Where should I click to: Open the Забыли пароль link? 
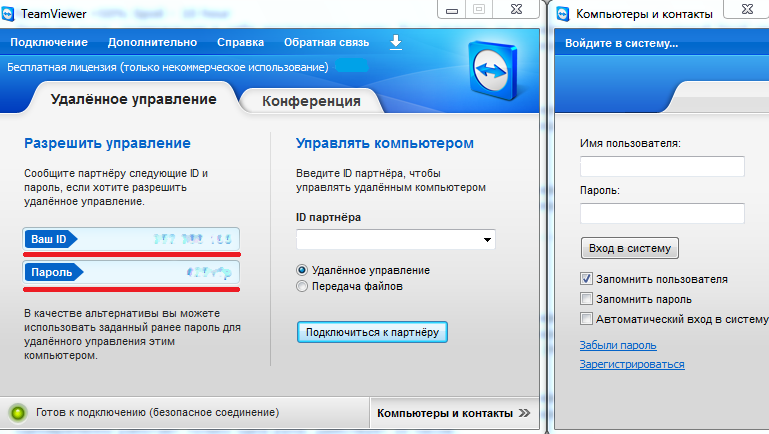pos(618,345)
